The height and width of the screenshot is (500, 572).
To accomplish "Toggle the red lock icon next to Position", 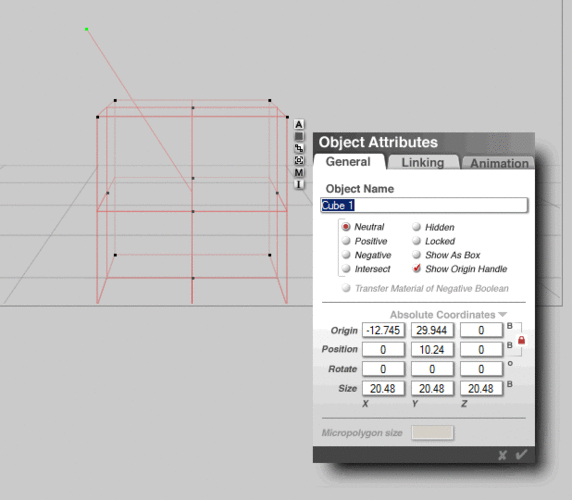I will tap(521, 340).
